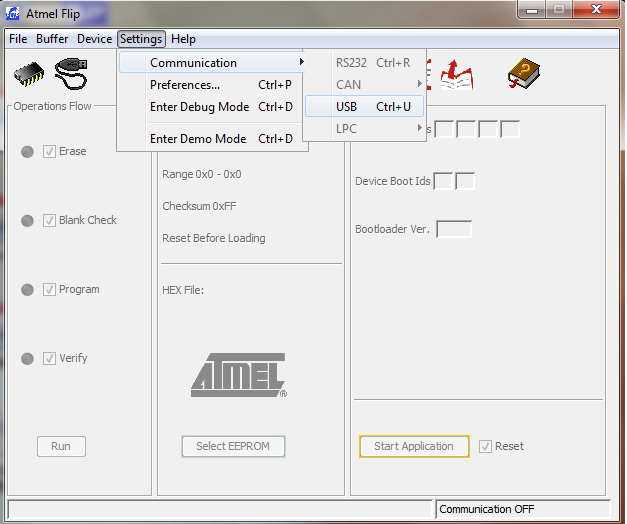Image resolution: width=627 pixels, height=524 pixels.
Task: Click the Communication OFF status text
Action: (486, 509)
